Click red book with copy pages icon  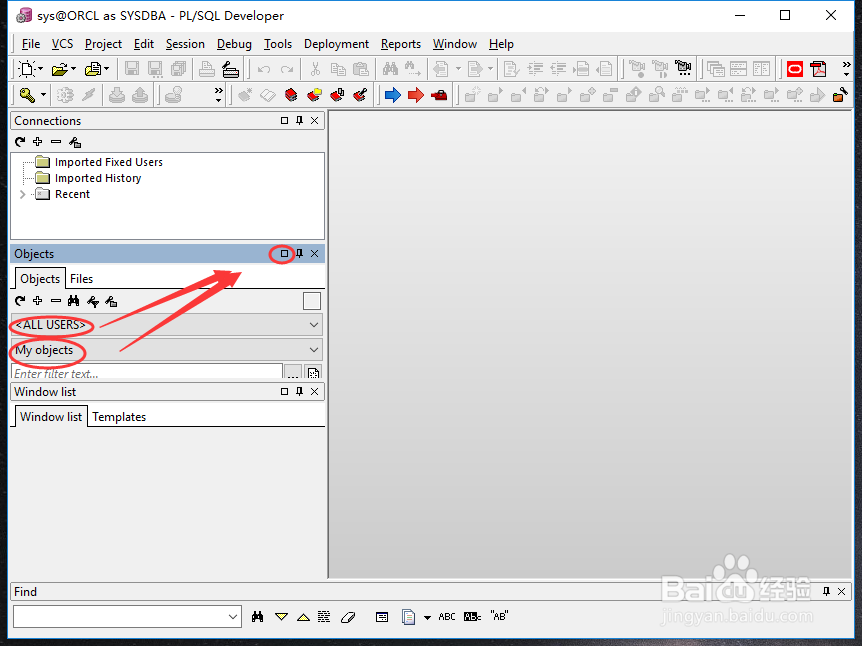point(337,95)
